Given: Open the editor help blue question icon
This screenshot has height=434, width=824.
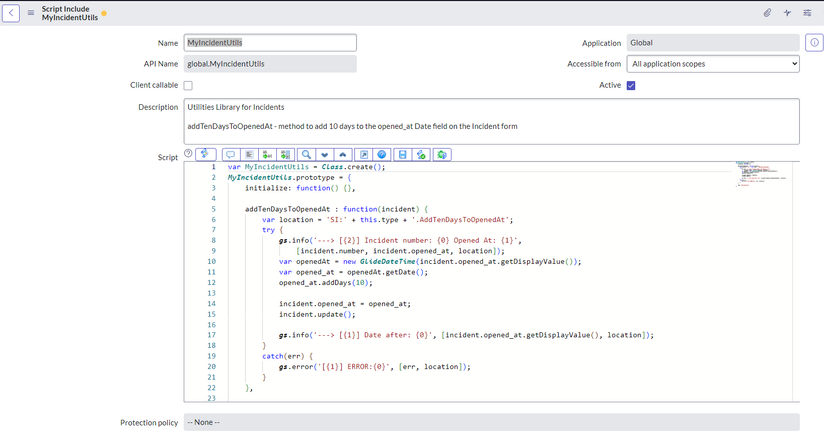Looking at the screenshot, I should [x=382, y=154].
